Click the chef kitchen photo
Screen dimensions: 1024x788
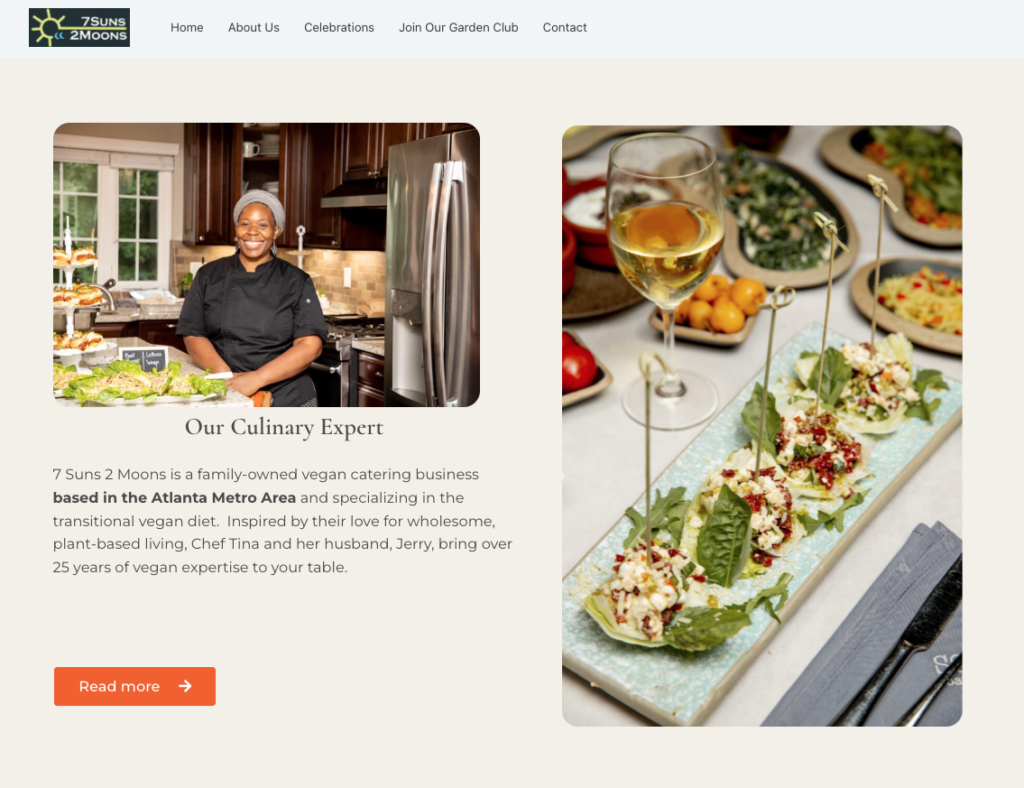tap(266, 264)
